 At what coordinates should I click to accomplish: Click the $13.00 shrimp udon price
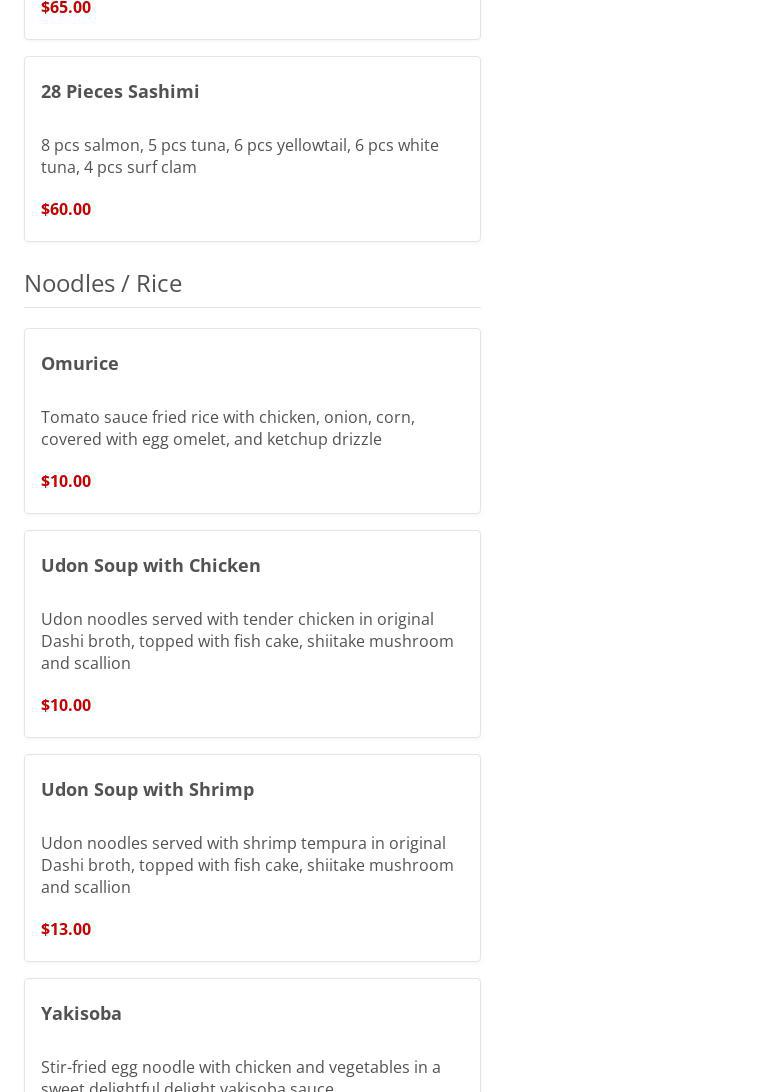(x=66, y=929)
